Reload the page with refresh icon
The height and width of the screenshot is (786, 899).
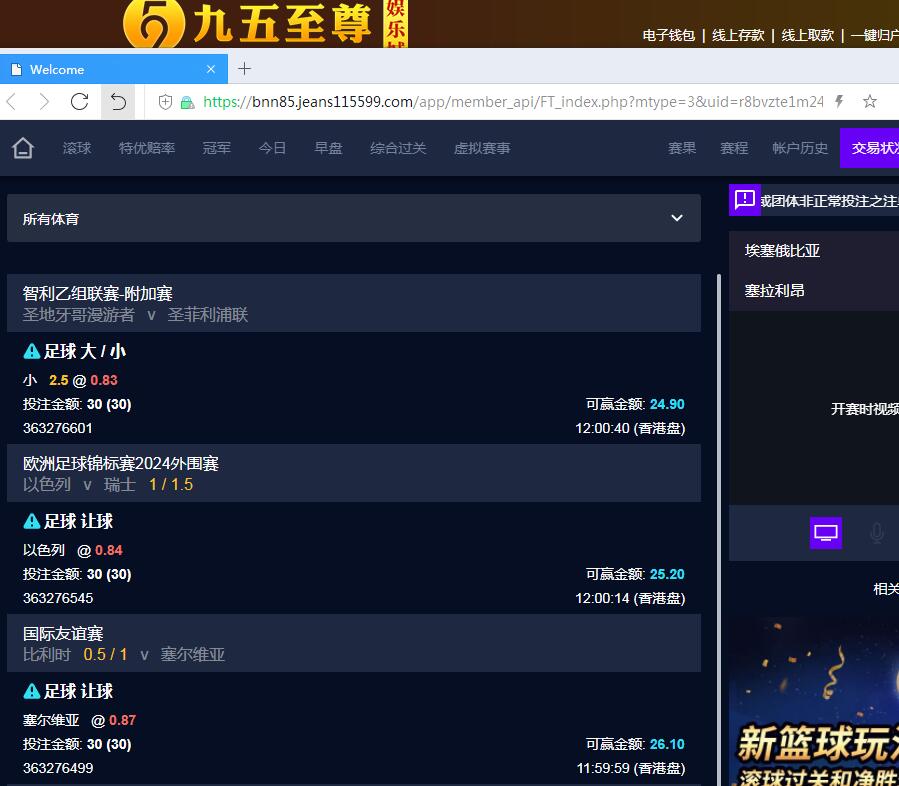(79, 102)
